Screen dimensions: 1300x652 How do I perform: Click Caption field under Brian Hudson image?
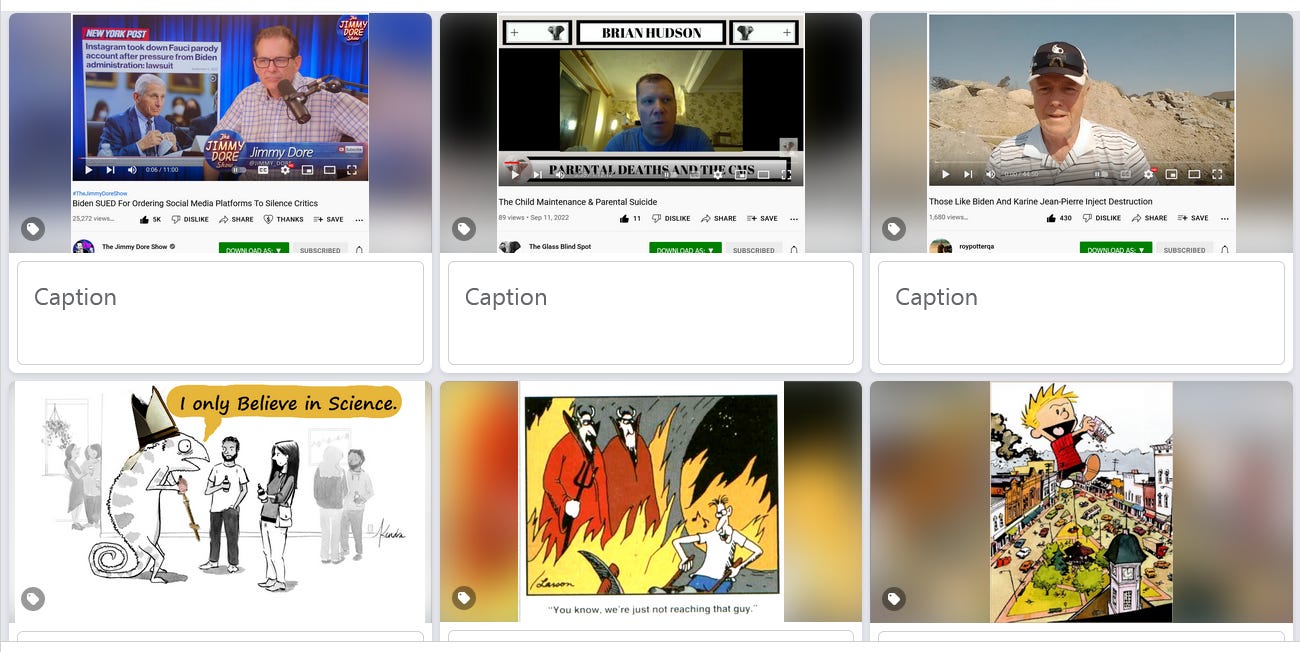pos(651,313)
